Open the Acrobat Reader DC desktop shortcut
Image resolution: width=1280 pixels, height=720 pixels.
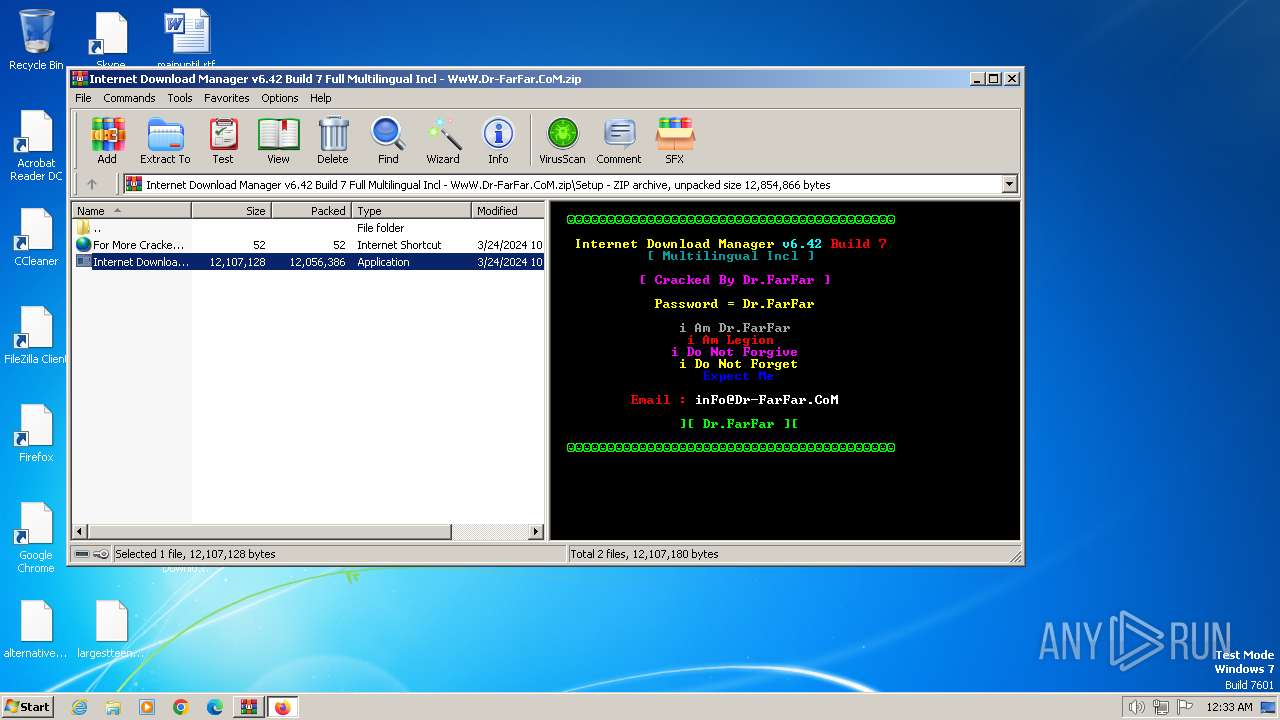[36, 146]
